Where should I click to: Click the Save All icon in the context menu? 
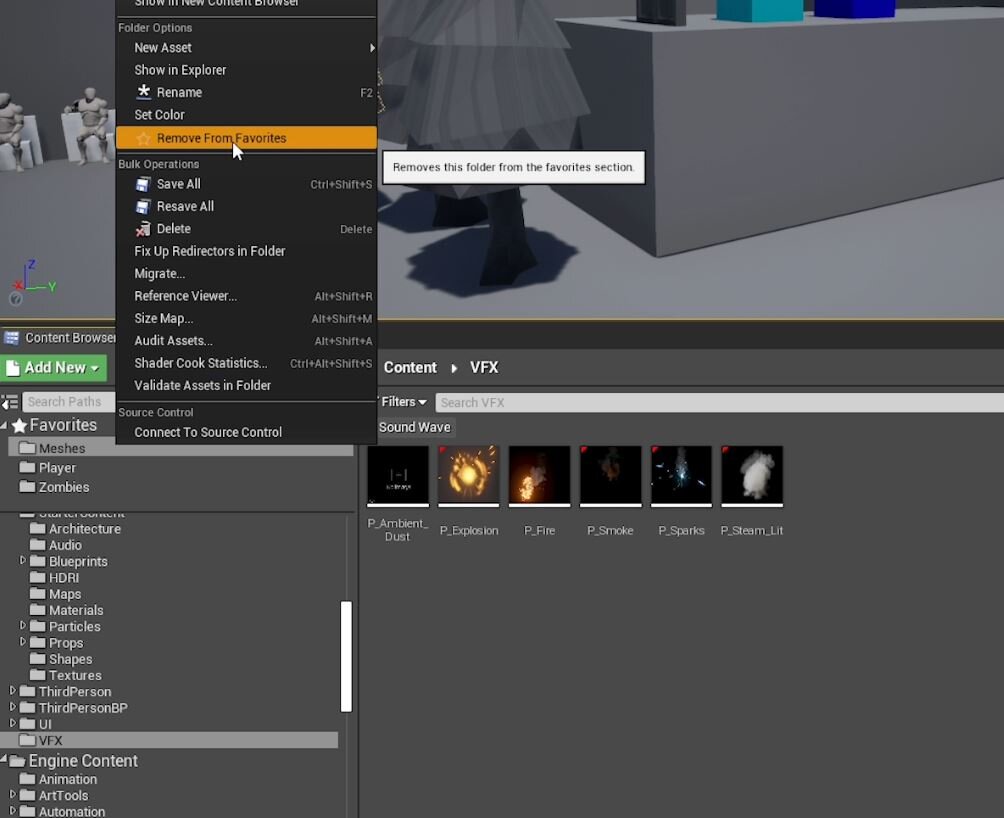click(x=142, y=184)
